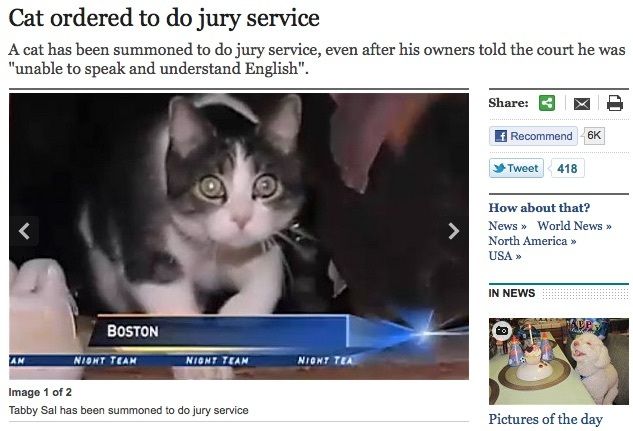
Task: Email this article via envelope icon
Action: [582, 104]
